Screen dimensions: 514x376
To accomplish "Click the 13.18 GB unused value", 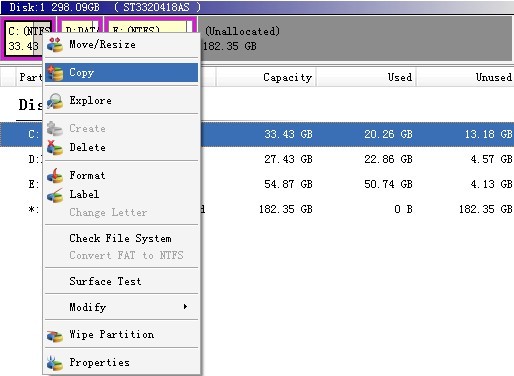I will (x=488, y=134).
